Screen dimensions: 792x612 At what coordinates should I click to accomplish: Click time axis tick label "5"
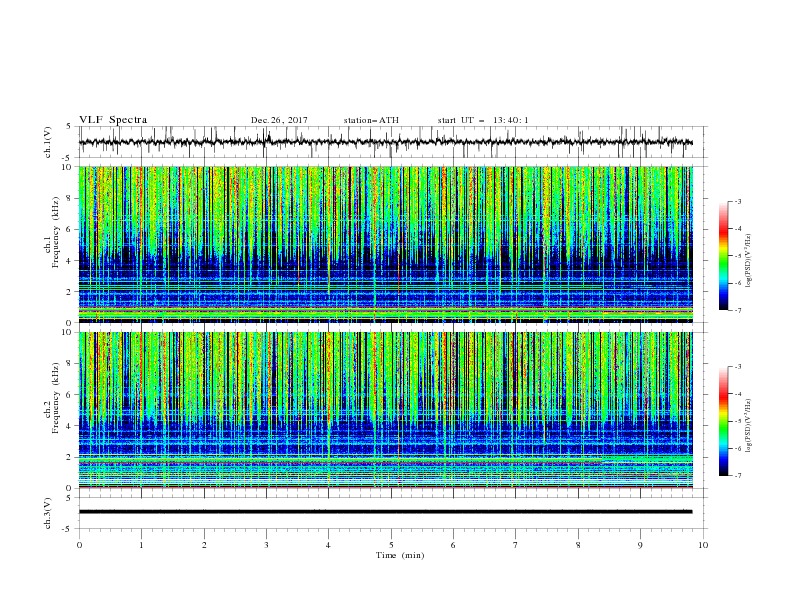(391, 545)
